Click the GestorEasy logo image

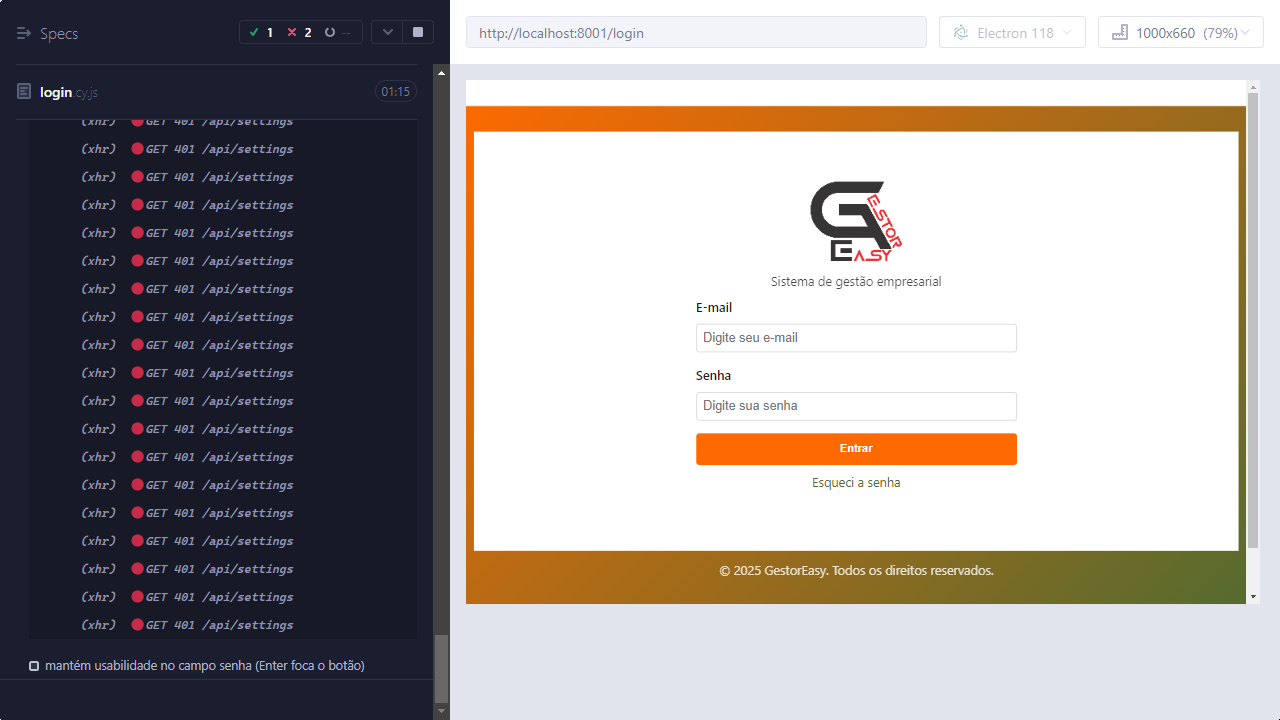(x=856, y=221)
